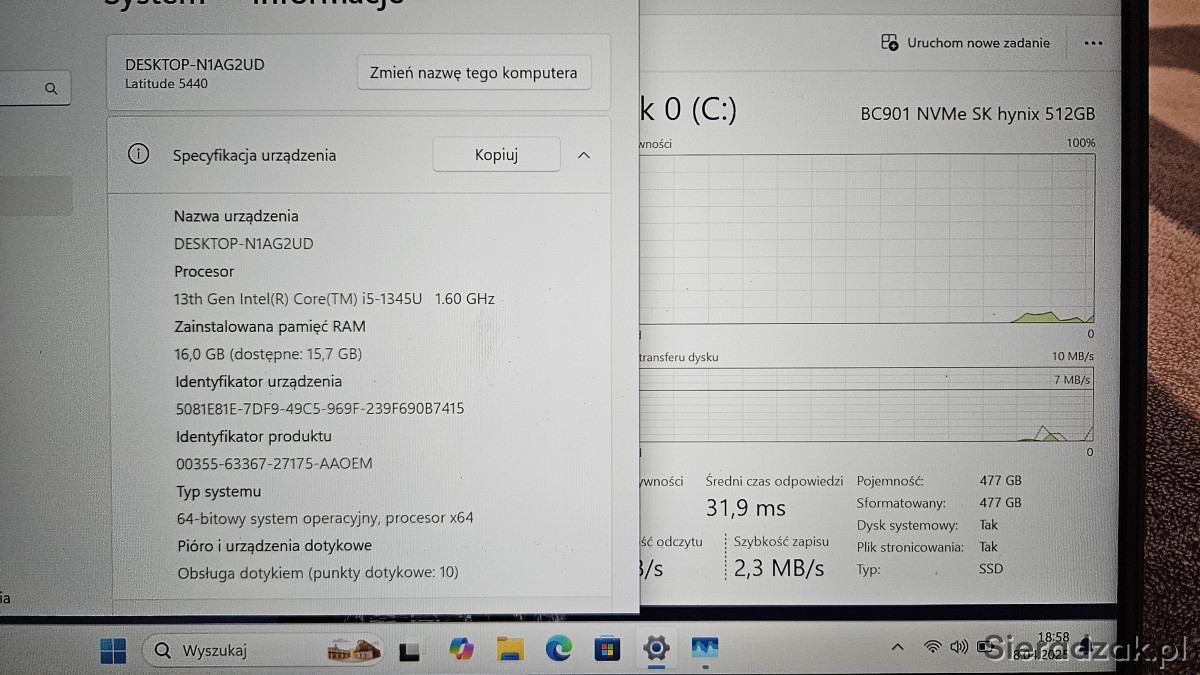The image size is (1200, 675).
Task: Click the Szybkość zapisu label
Action: 781,541
